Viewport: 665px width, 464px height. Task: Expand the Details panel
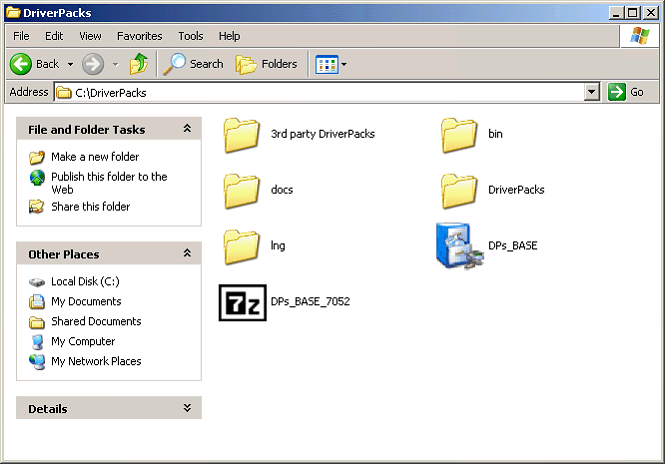pos(187,408)
